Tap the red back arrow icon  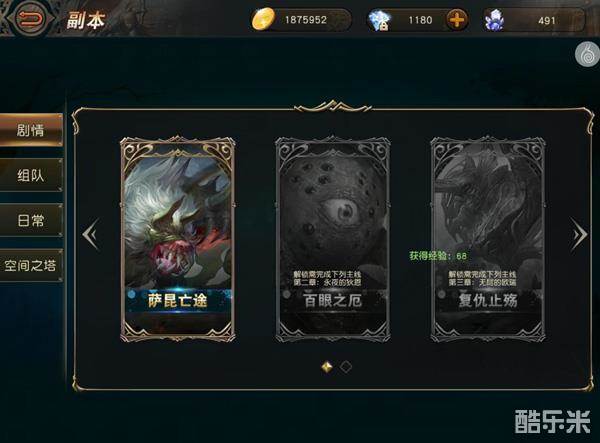coord(30,18)
